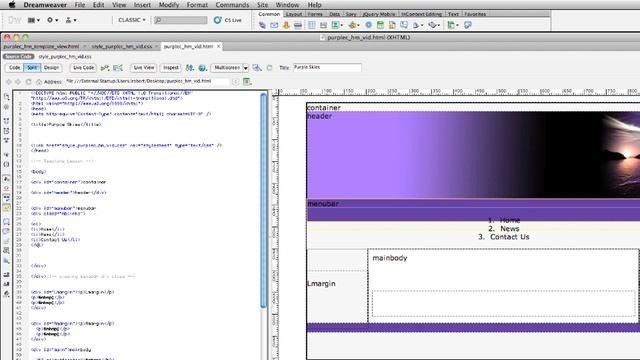Viewport: 640px width, 360px height.
Task: Insert a Table from the Common bar
Action: (x=312, y=25)
